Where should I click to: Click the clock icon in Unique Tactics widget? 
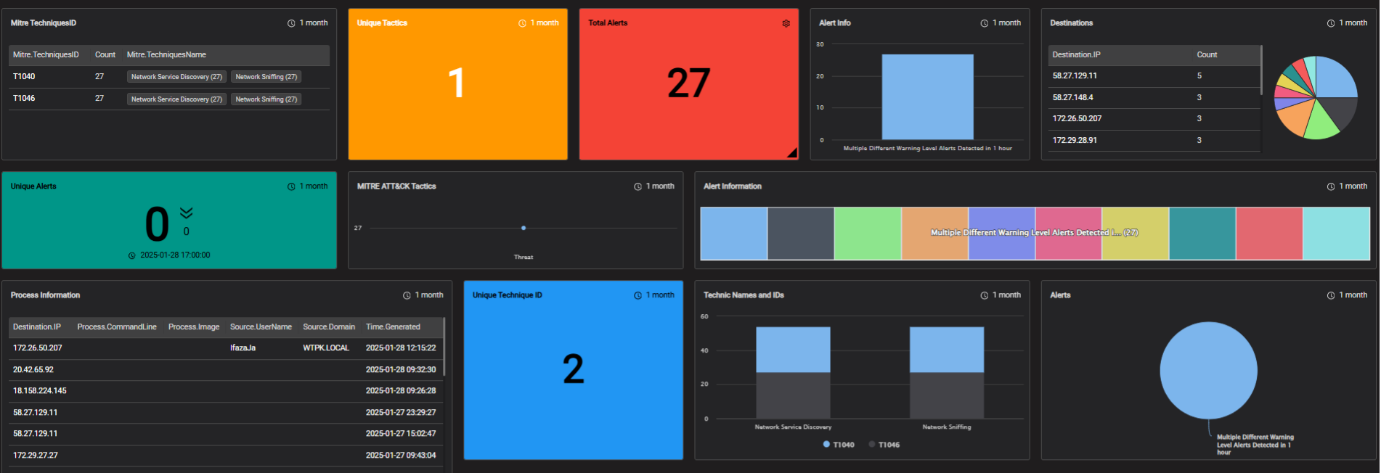coord(522,22)
